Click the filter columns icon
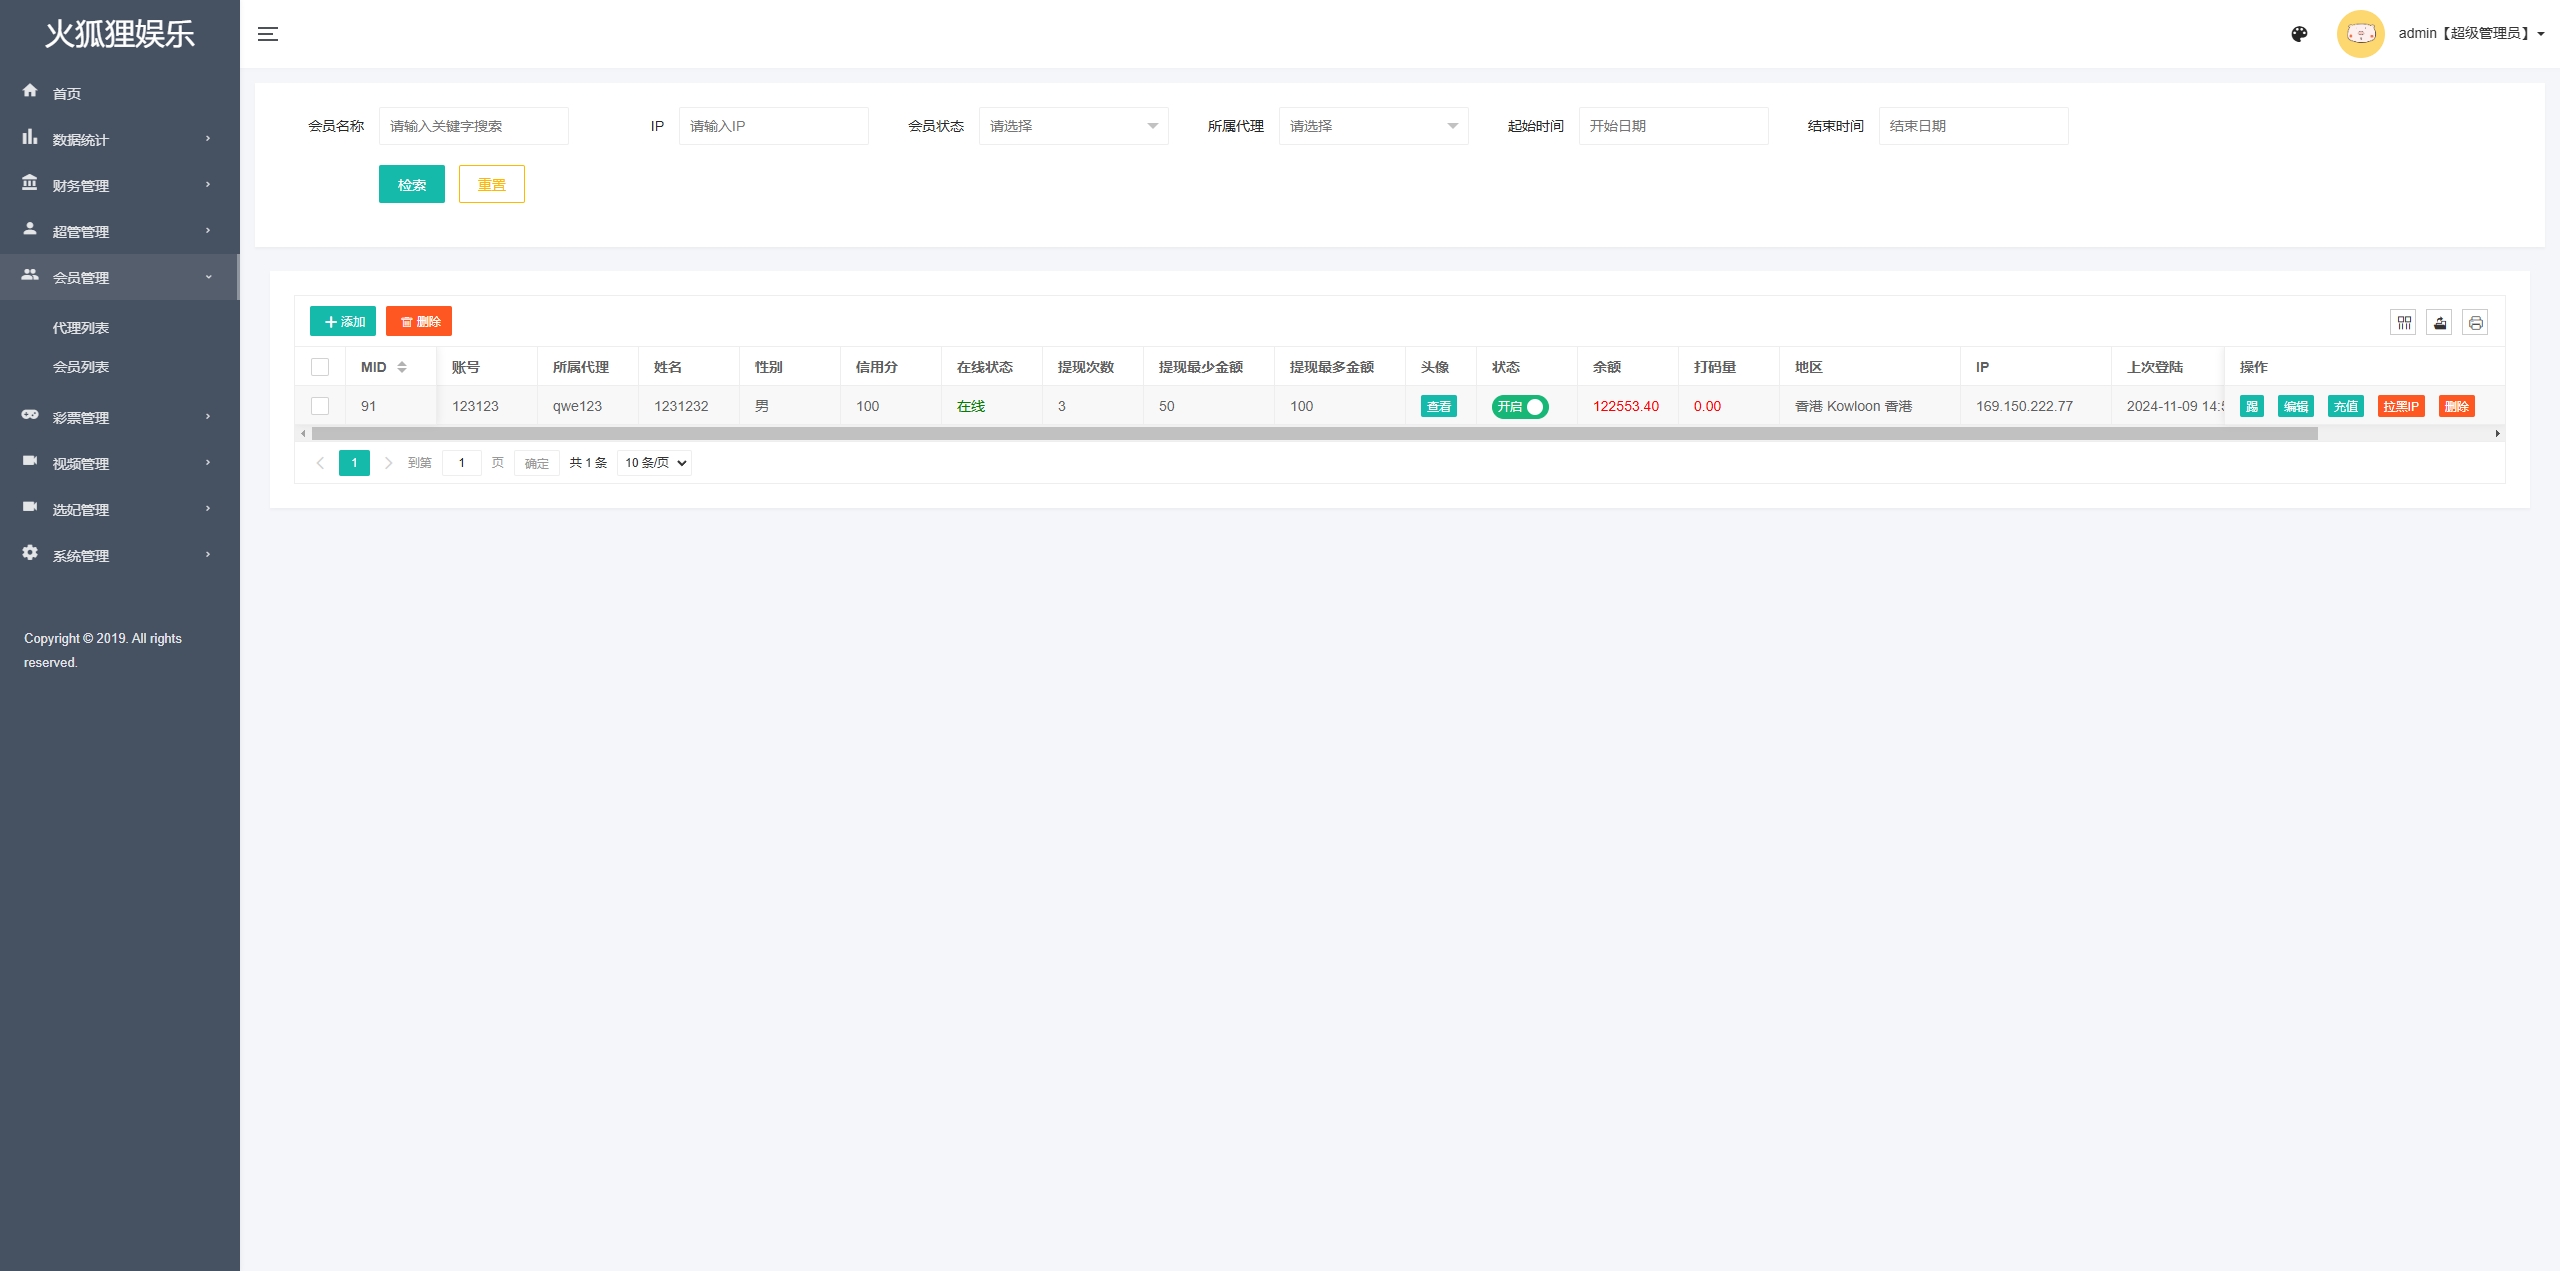The width and height of the screenshot is (2560, 1271). pyautogui.click(x=2404, y=322)
